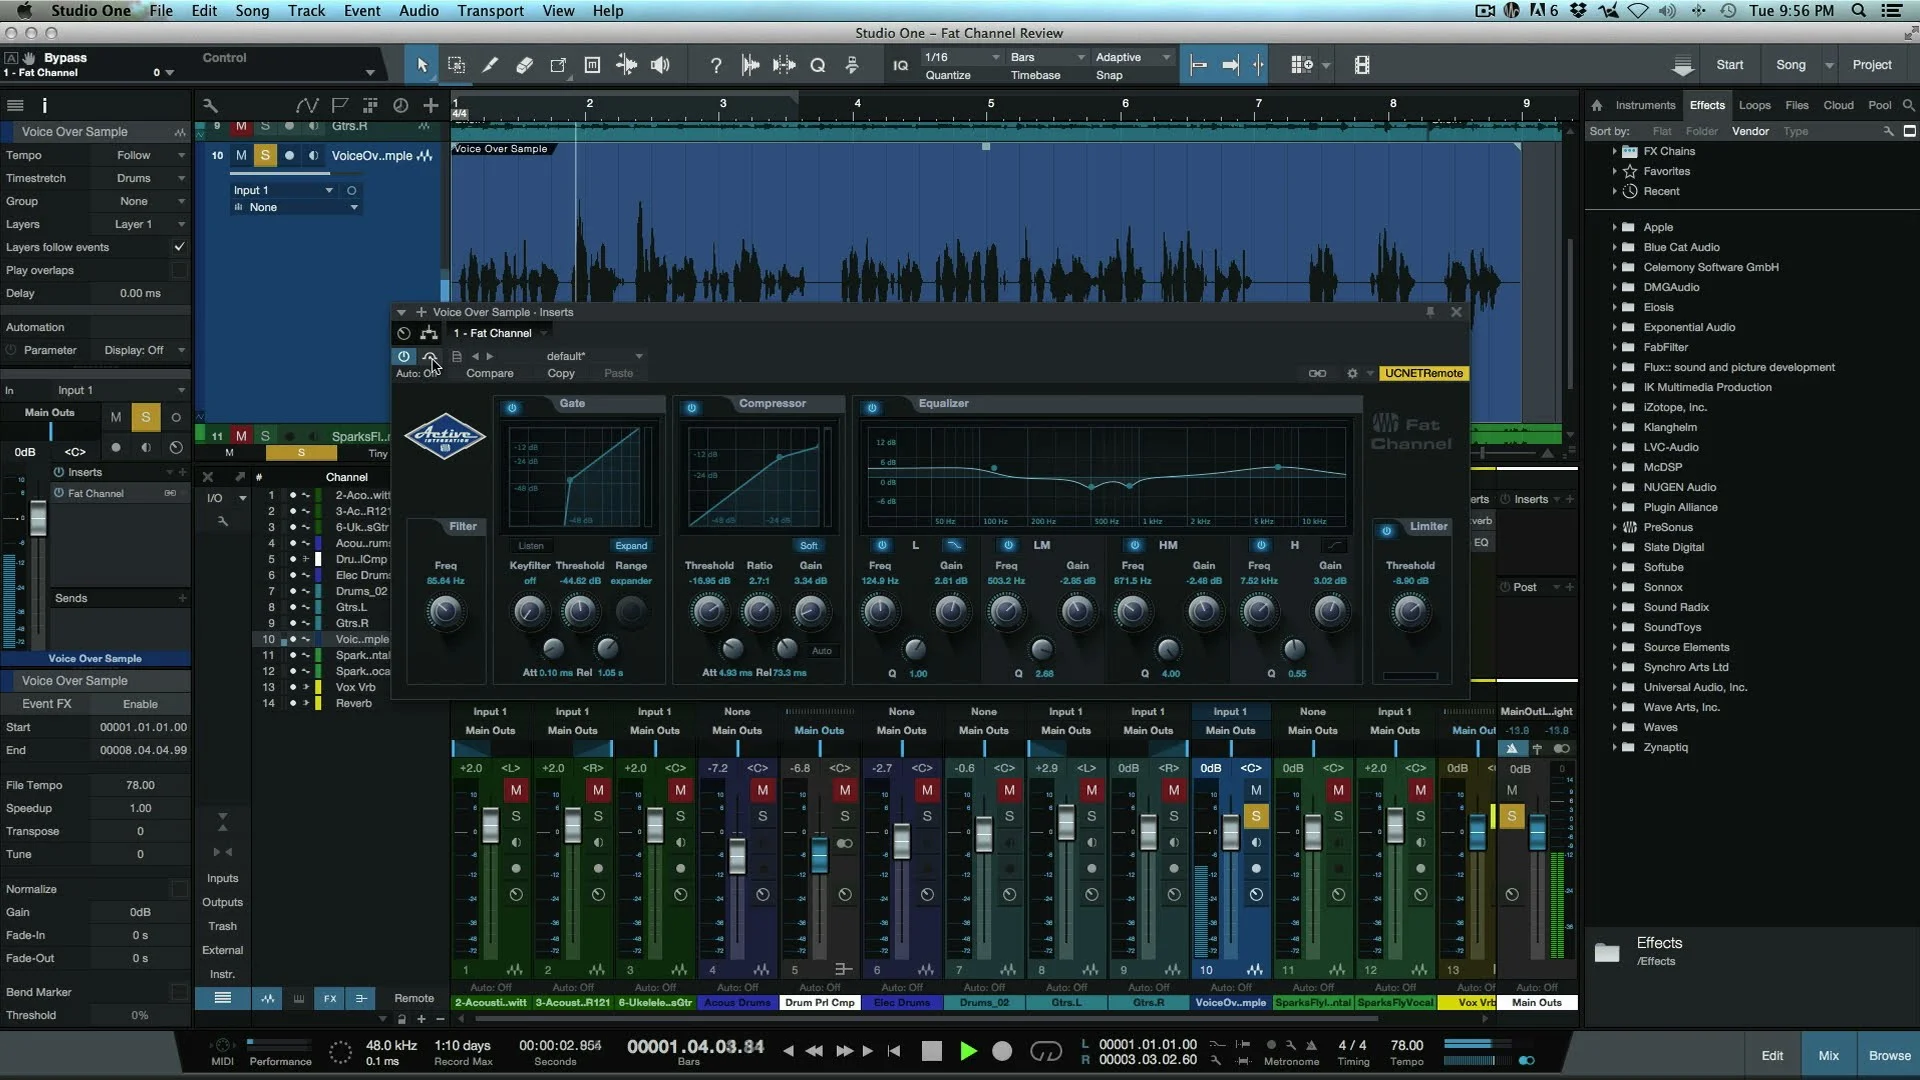Click the Soft knee button in Compressor

pyautogui.click(x=808, y=546)
